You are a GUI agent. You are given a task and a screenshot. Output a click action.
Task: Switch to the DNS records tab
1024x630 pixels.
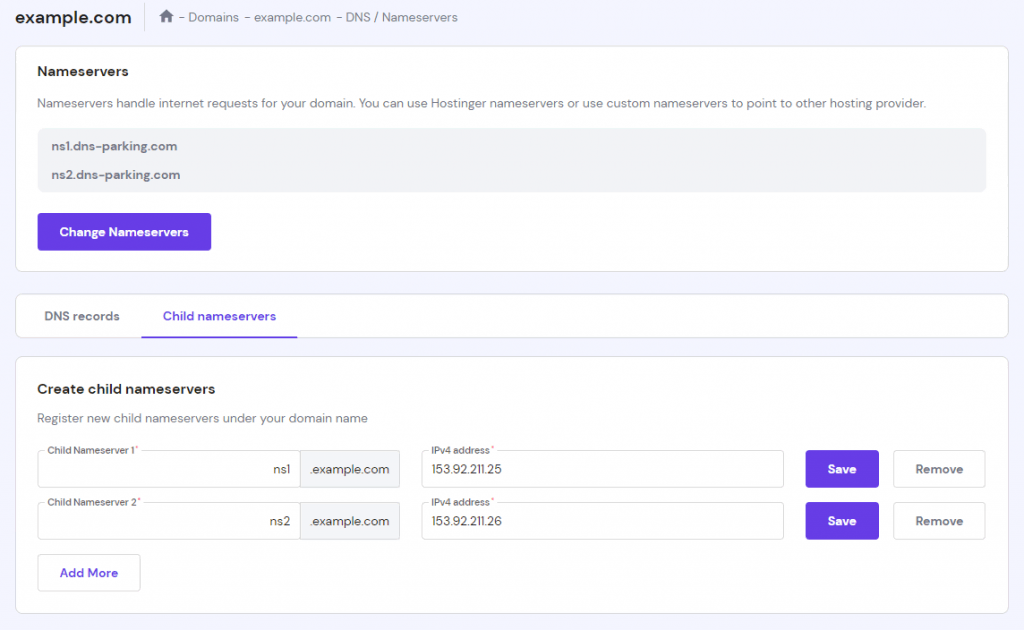81,315
